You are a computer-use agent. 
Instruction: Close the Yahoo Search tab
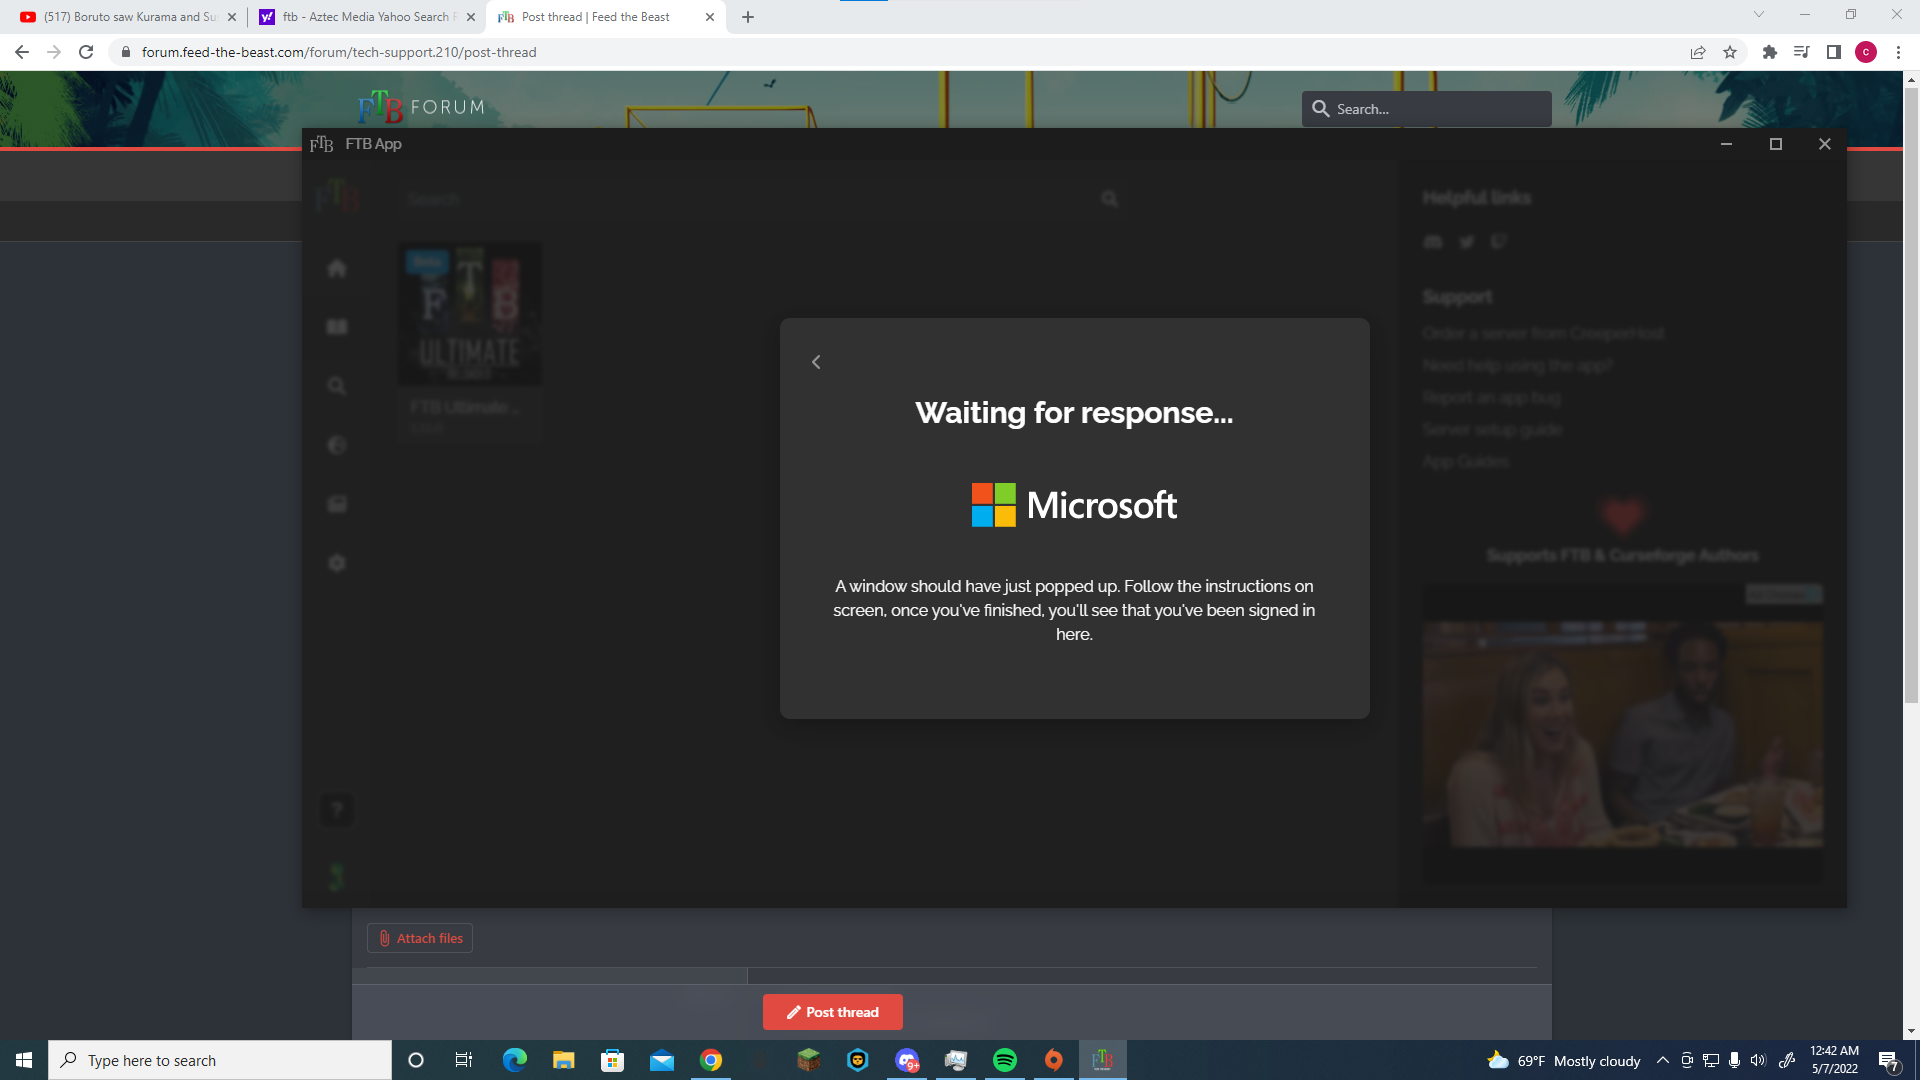[471, 17]
